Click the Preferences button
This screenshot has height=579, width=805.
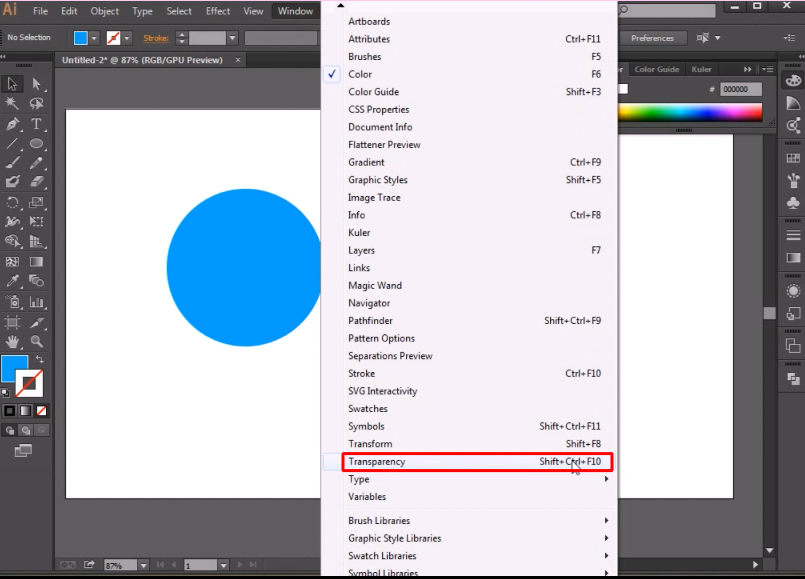(x=652, y=37)
